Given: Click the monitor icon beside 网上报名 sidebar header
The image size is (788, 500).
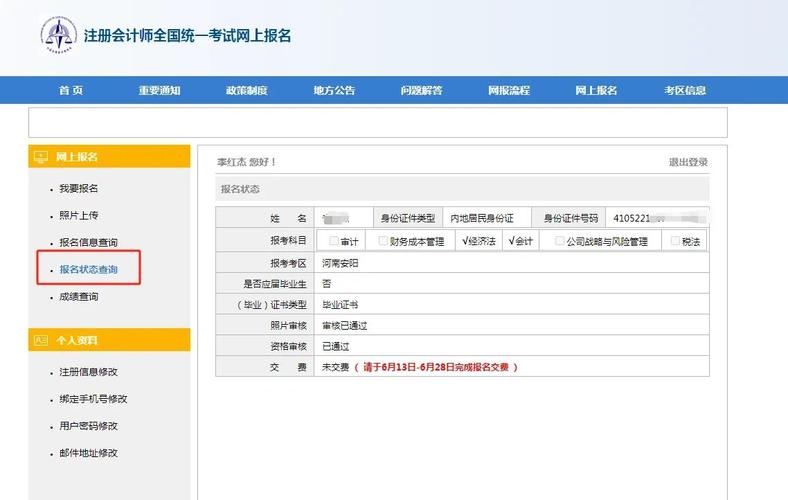Looking at the screenshot, I should (x=40, y=157).
